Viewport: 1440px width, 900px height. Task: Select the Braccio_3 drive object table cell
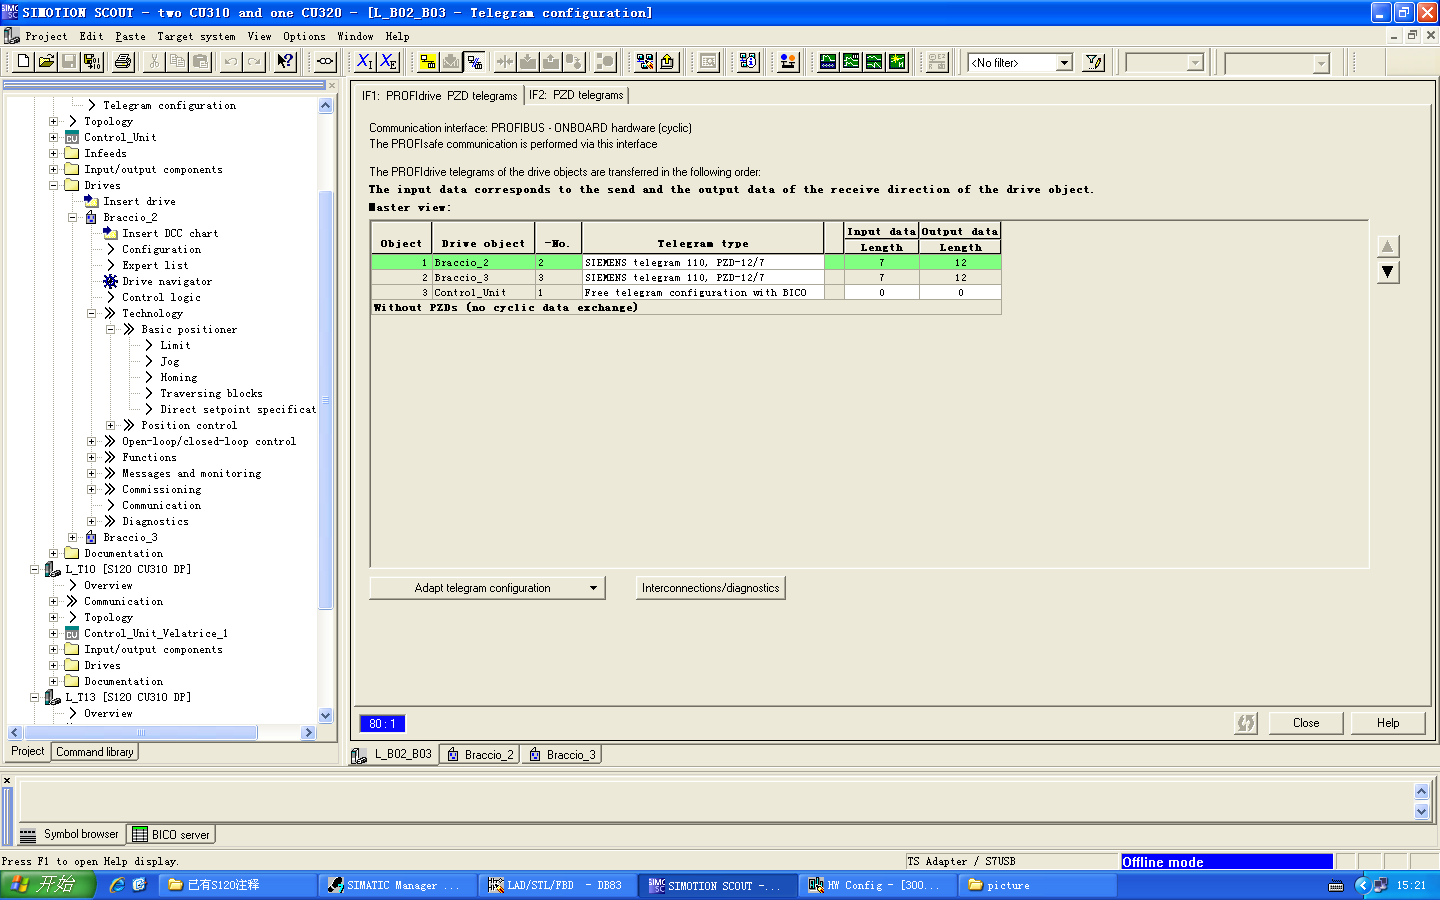[x=483, y=278]
